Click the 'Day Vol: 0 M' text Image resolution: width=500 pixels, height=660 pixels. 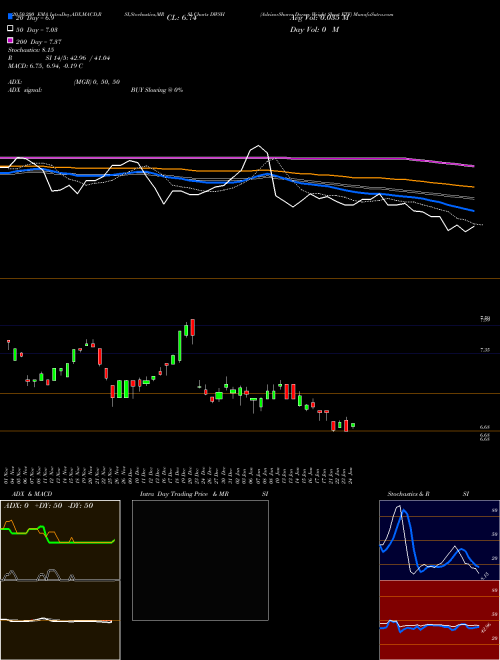point(314,30)
